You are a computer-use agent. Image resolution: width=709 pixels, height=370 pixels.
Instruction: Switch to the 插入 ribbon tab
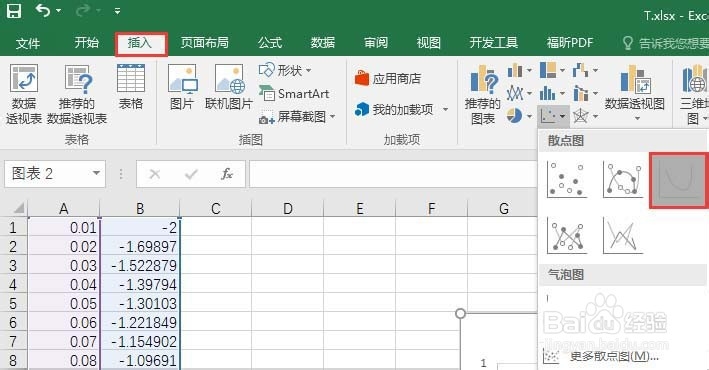(141, 44)
